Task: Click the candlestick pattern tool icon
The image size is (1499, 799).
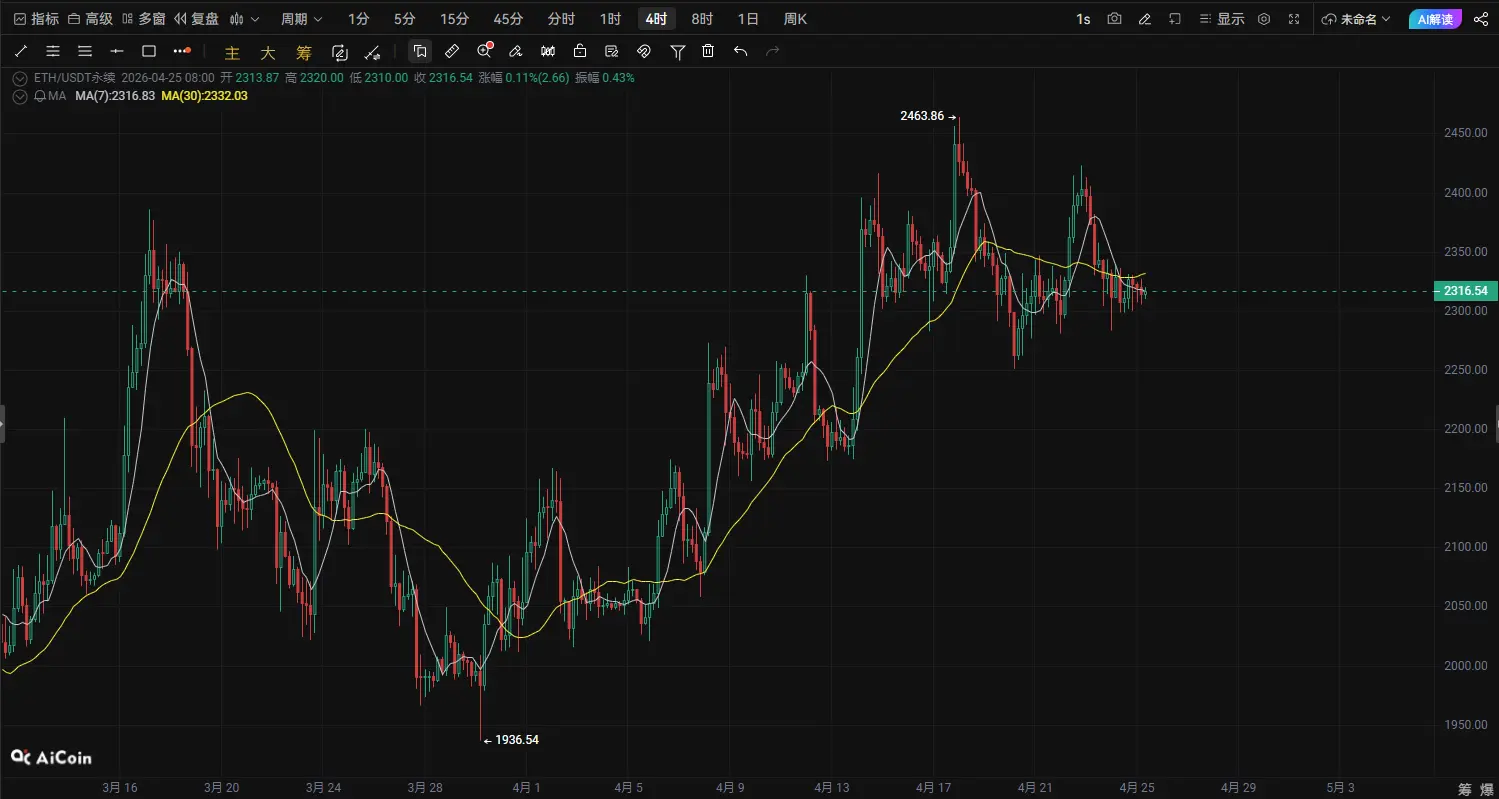Action: [x=548, y=51]
